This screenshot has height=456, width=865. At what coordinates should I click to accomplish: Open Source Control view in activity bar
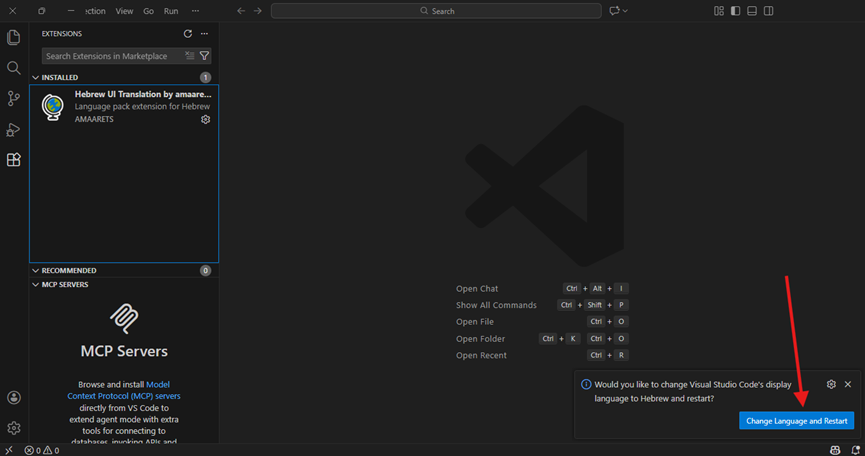click(14, 98)
